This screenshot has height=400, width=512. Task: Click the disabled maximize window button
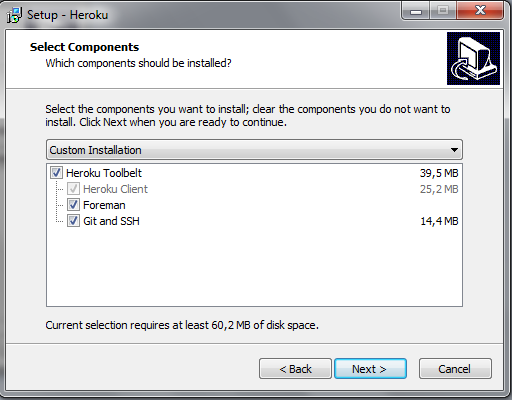[x=443, y=11]
